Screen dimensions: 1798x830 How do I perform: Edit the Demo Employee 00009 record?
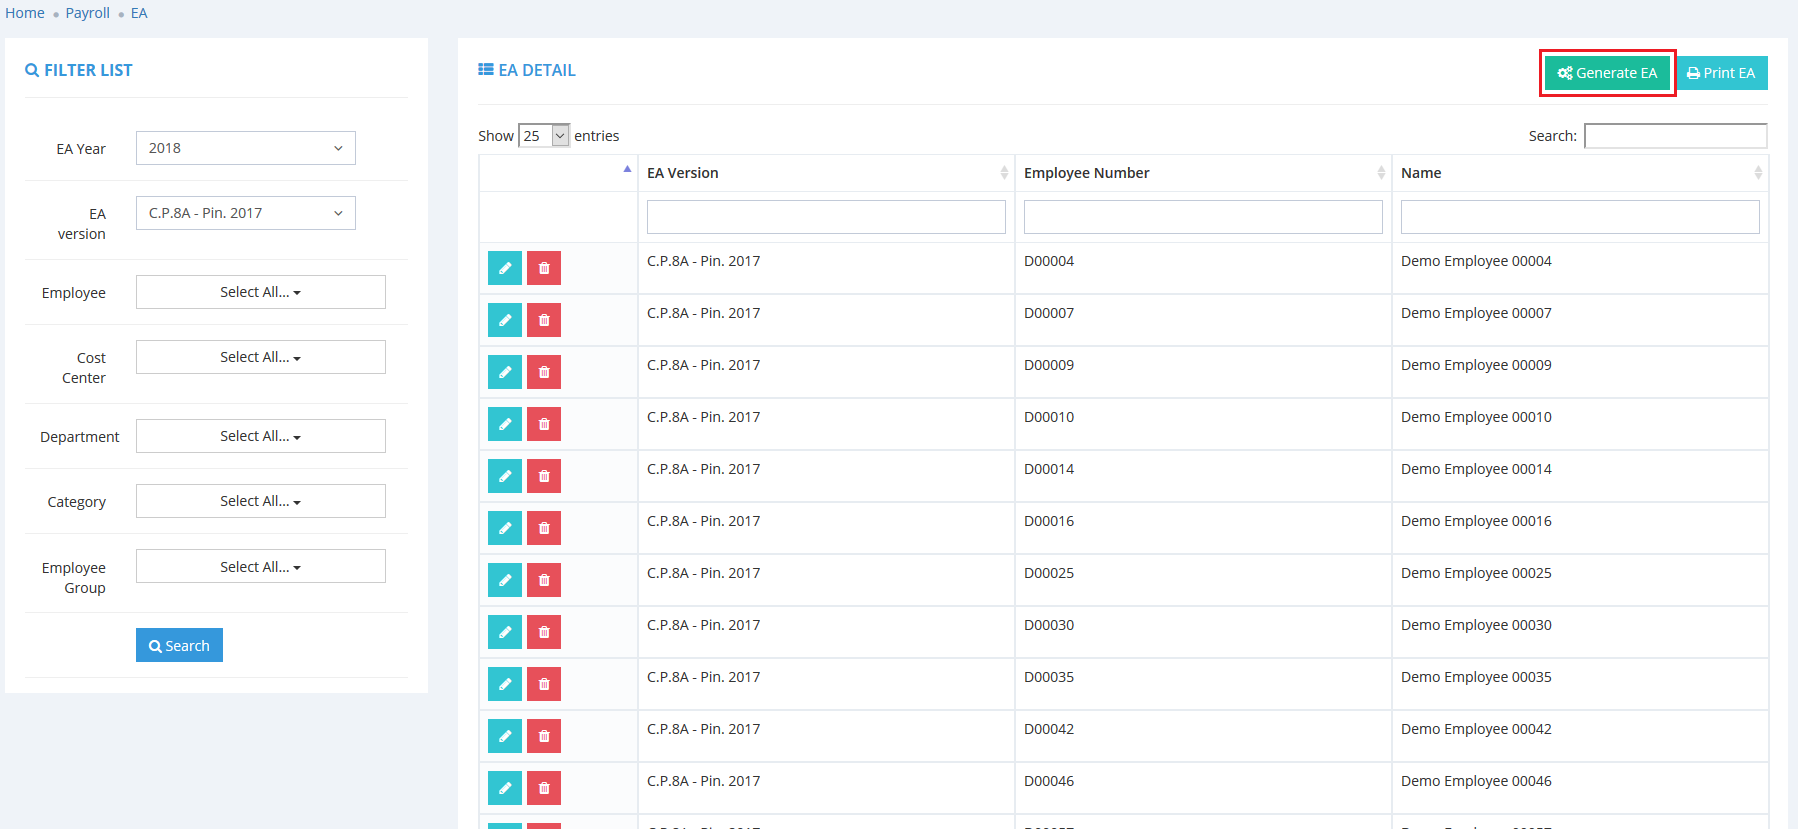point(504,372)
